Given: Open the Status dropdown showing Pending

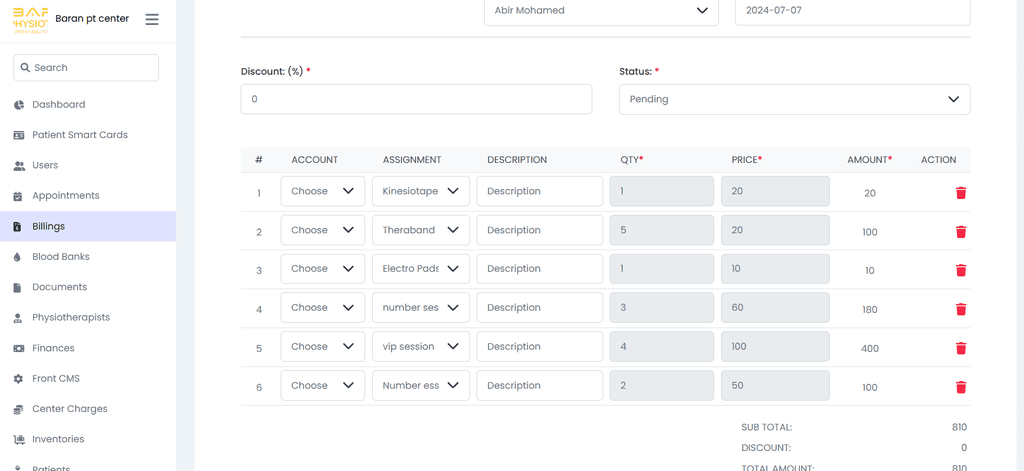Looking at the screenshot, I should click(794, 99).
